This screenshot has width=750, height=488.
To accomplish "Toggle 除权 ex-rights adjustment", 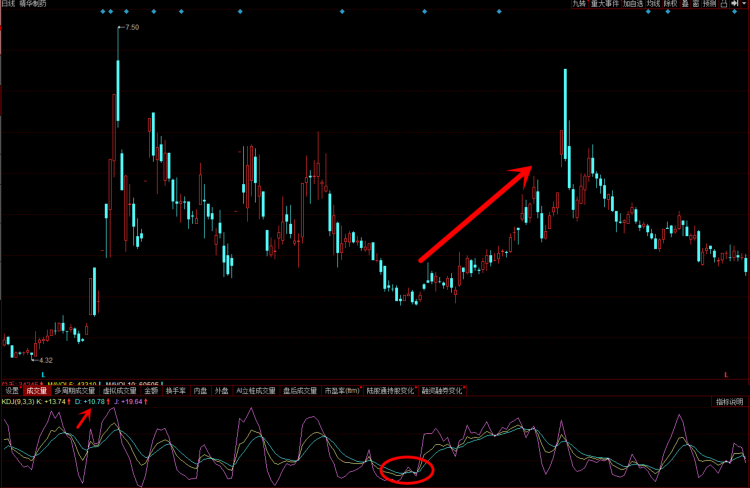I will pyautogui.click(x=671, y=4).
